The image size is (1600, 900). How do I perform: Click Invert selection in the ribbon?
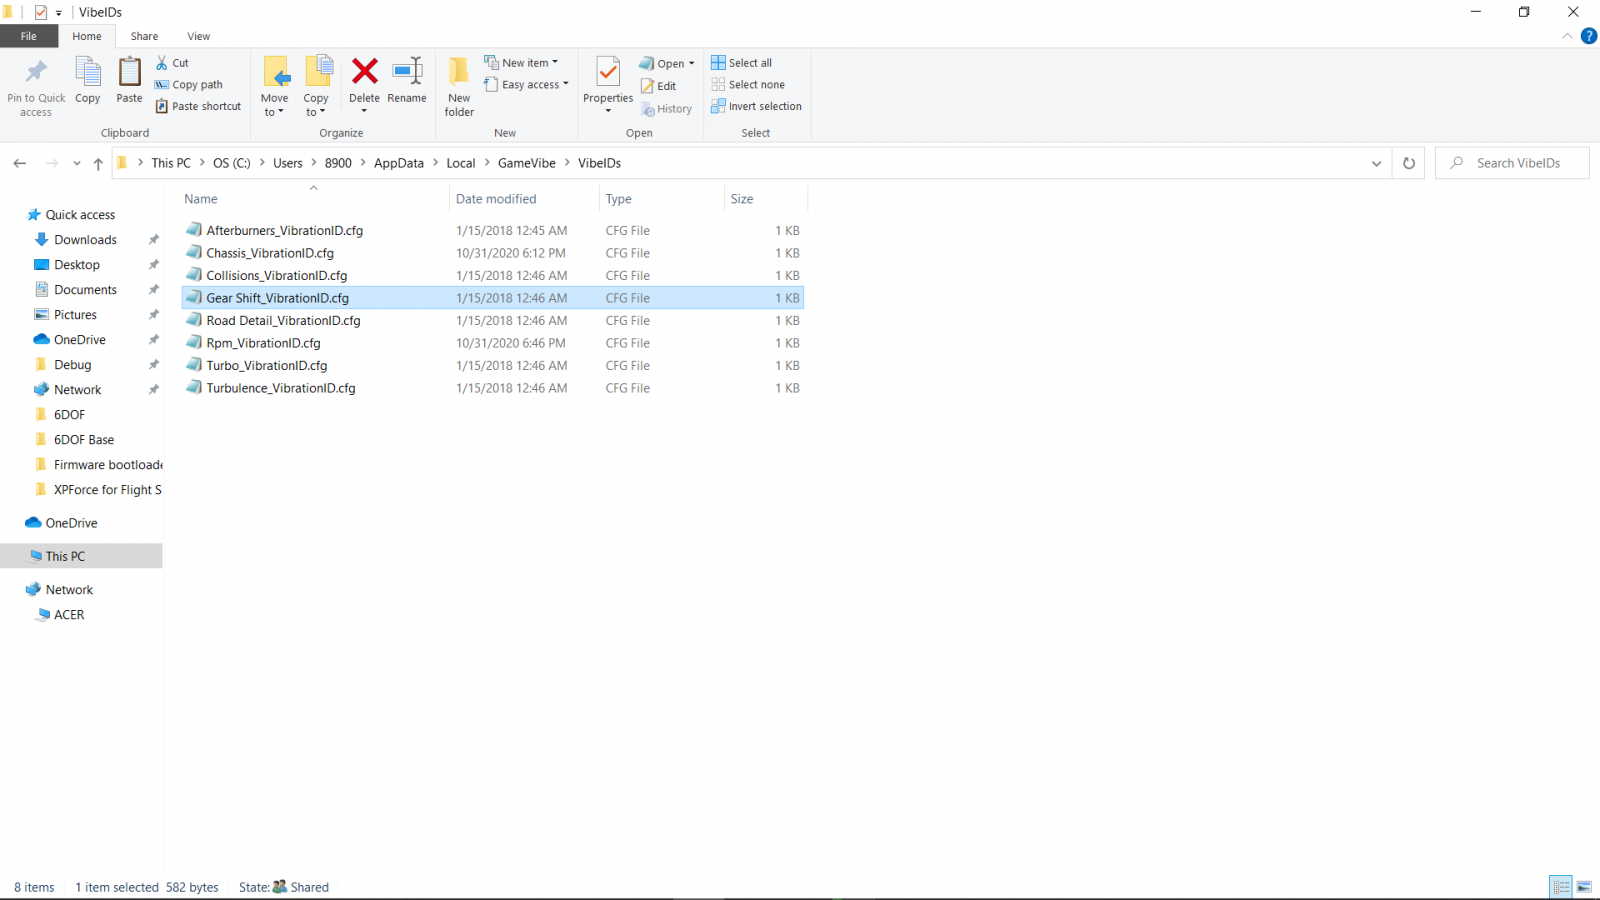pos(757,106)
